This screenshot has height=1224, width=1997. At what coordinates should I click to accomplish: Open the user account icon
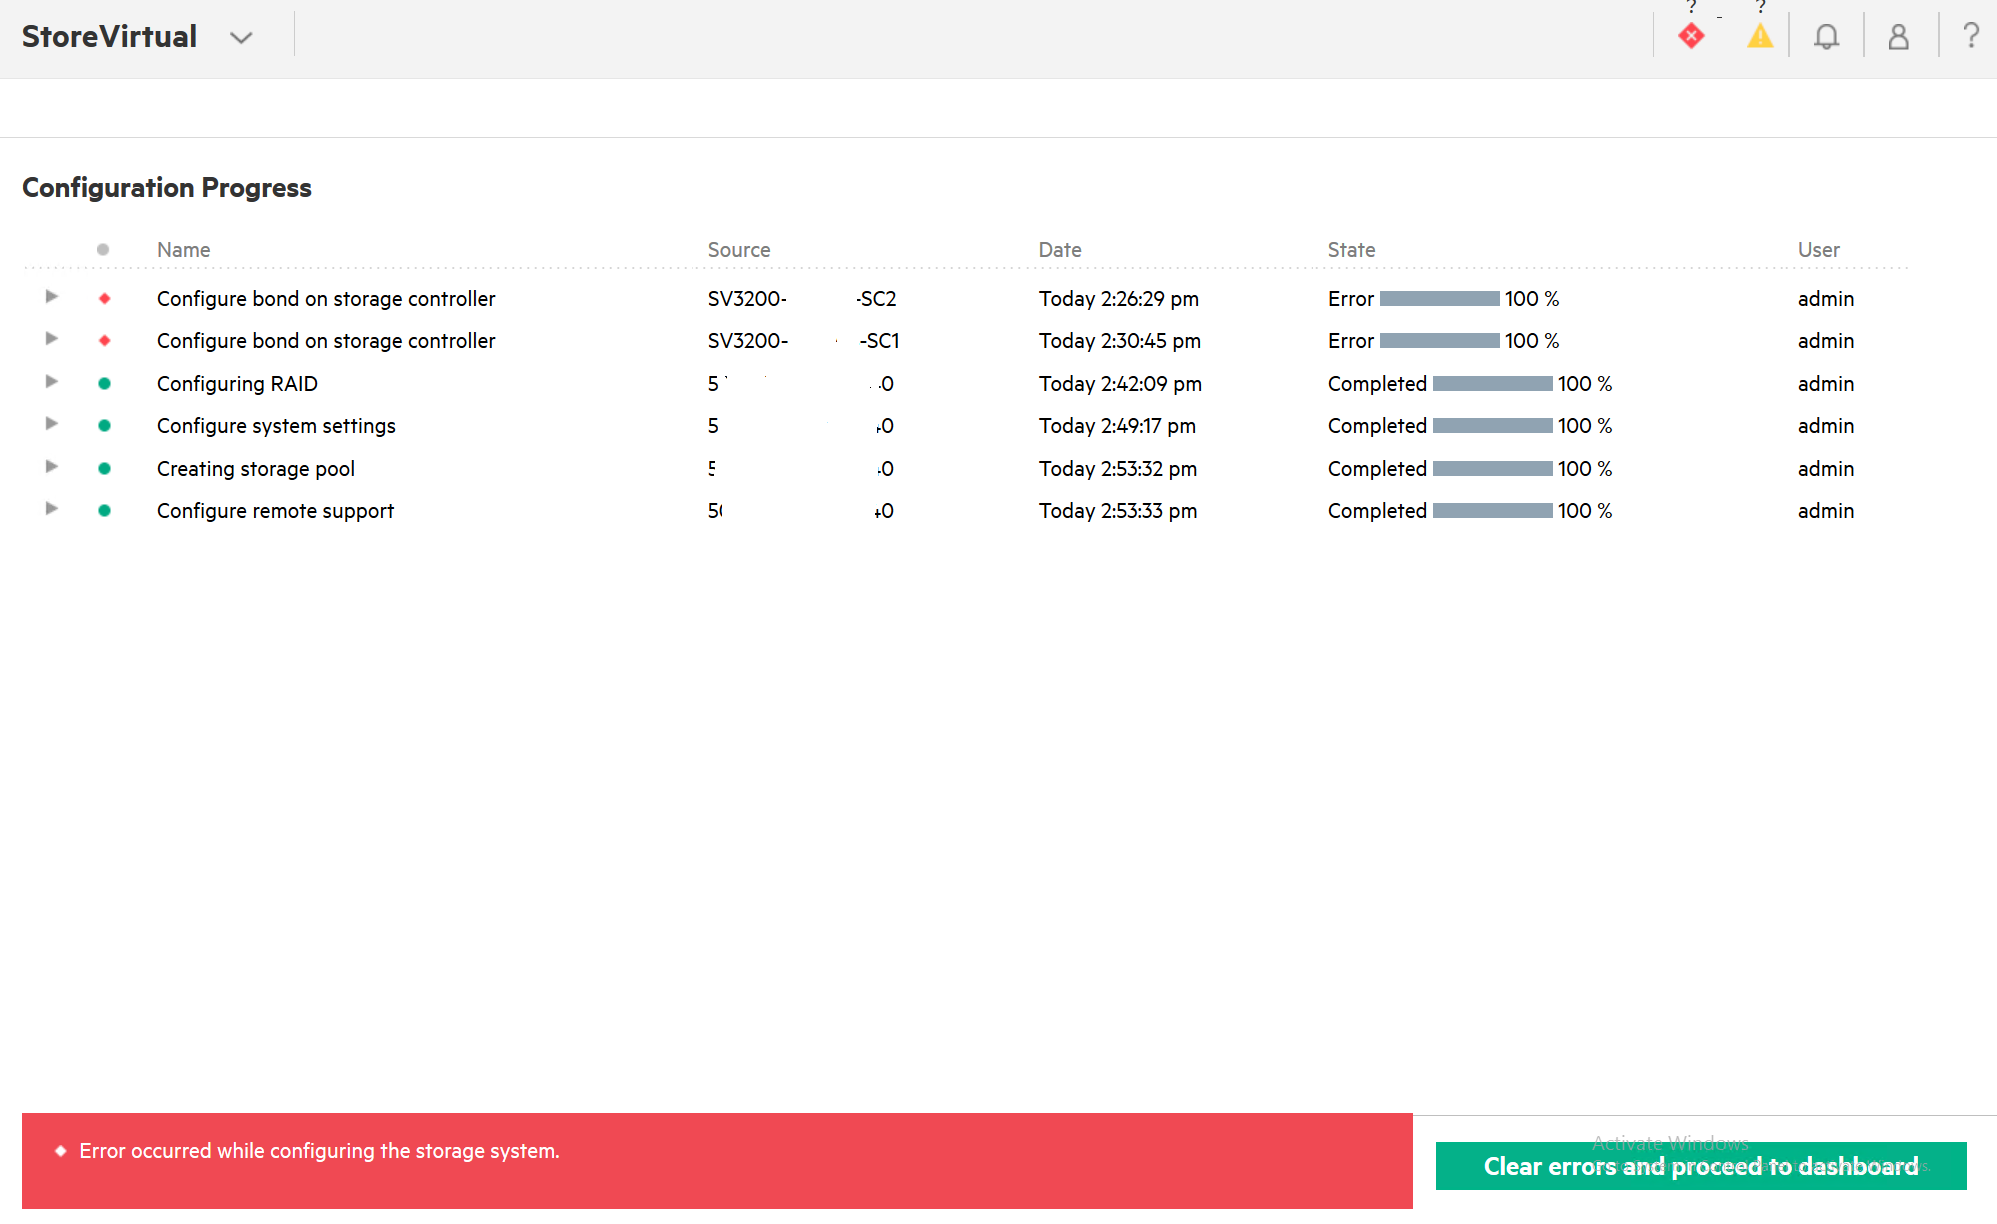[1899, 37]
